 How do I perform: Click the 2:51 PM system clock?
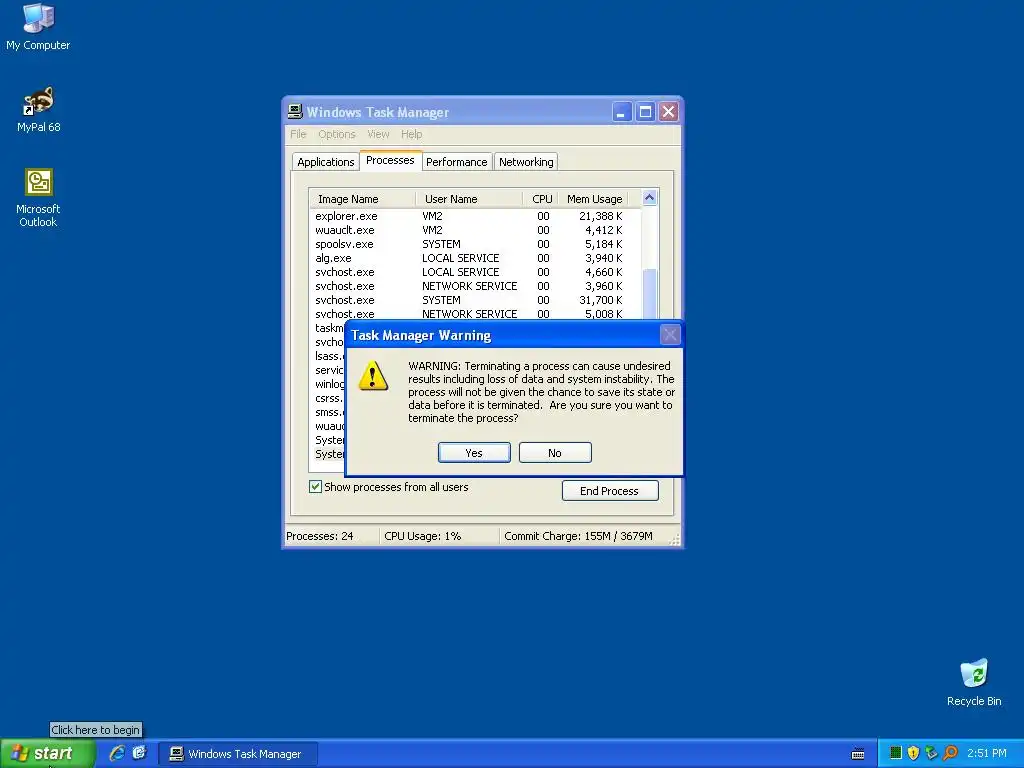point(986,754)
